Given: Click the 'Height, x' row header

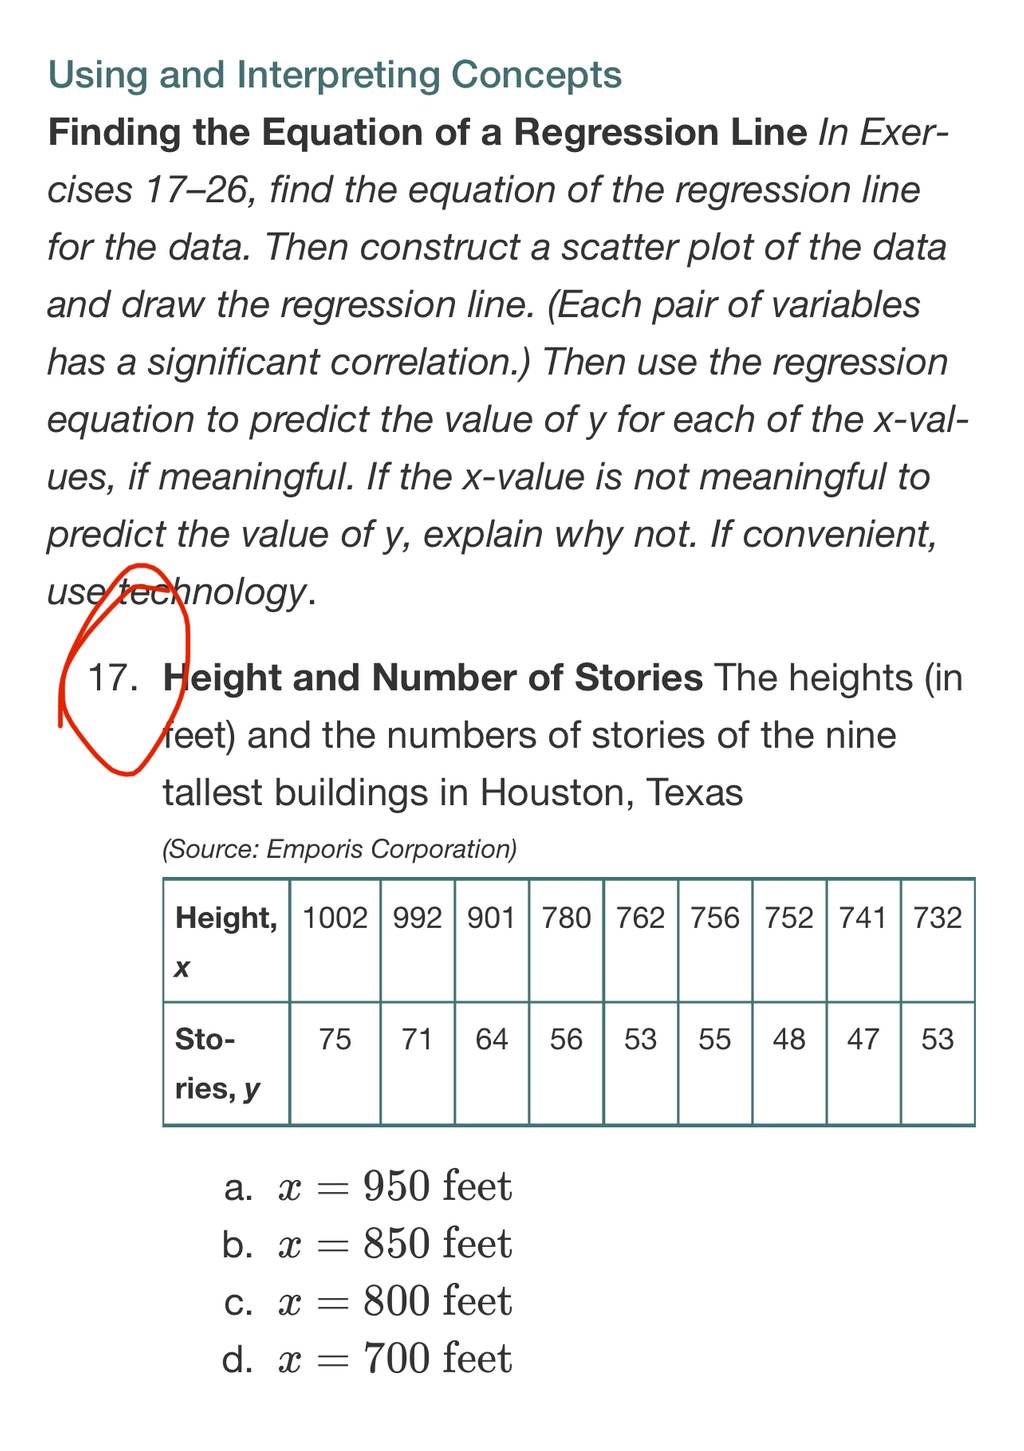Looking at the screenshot, I should click(x=226, y=941).
